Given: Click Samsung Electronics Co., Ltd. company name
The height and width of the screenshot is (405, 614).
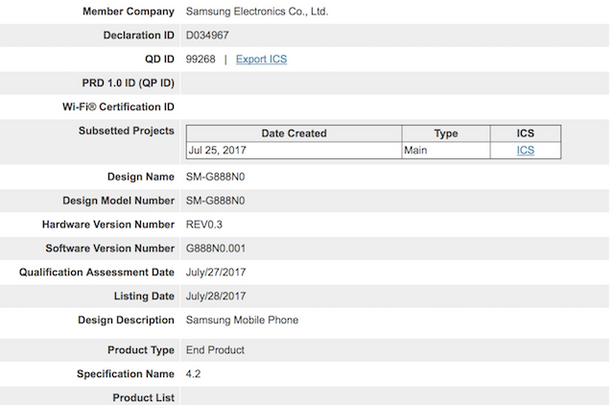Looking at the screenshot, I should pyautogui.click(x=257, y=12).
